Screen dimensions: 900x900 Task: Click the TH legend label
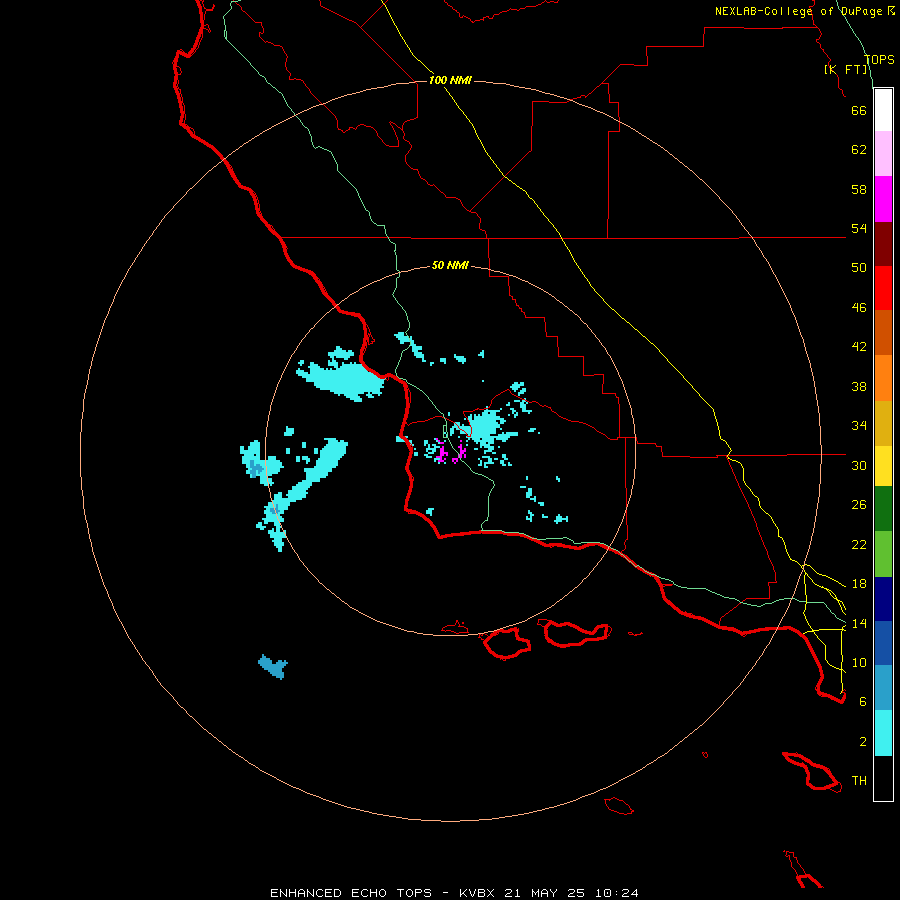click(x=859, y=781)
